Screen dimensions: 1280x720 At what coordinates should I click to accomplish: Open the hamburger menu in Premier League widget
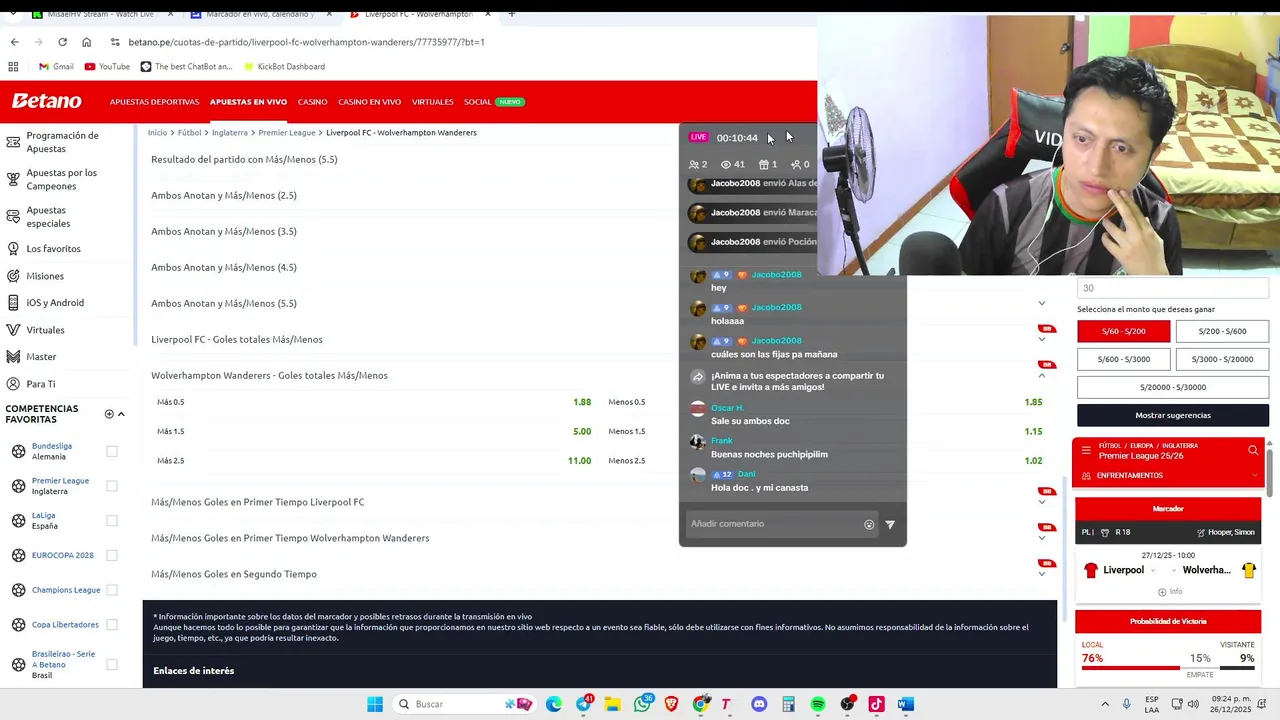(1086, 450)
